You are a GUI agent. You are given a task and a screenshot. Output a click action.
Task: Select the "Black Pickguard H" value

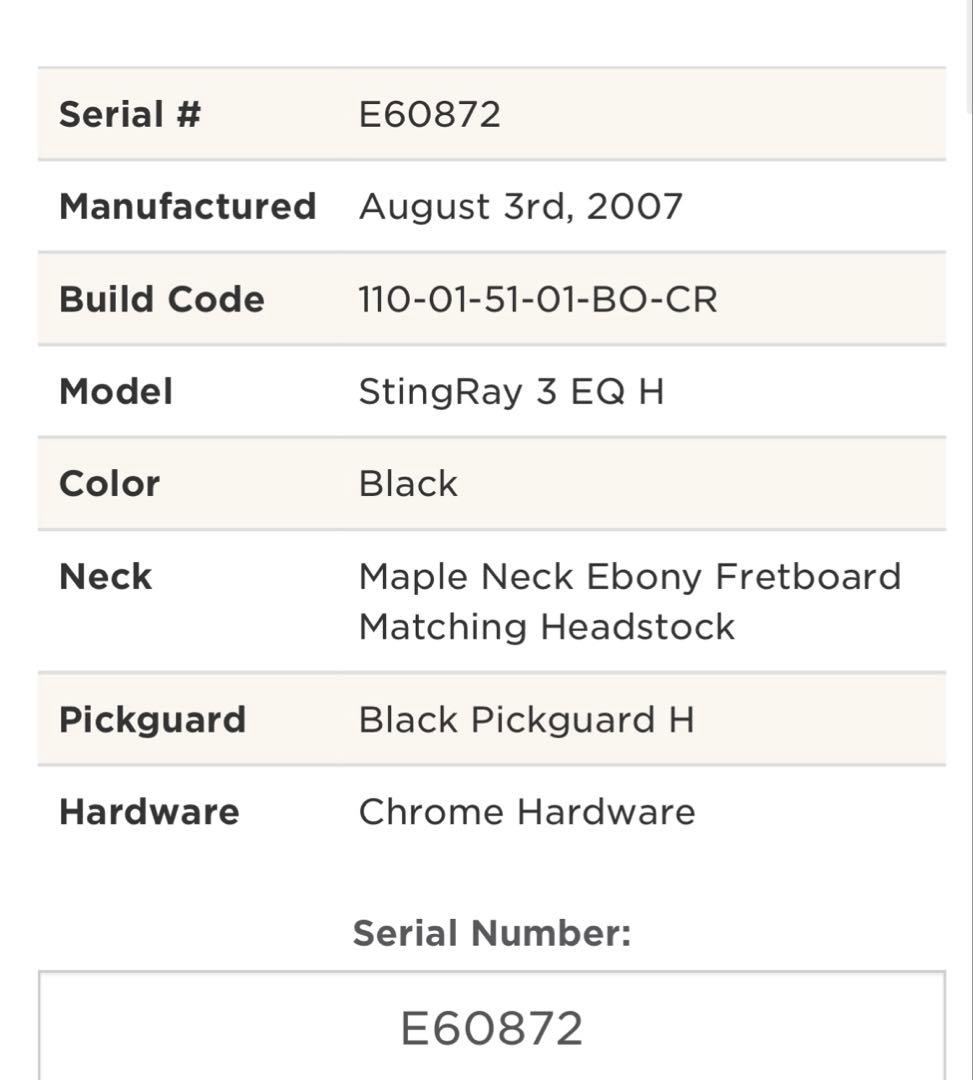click(526, 719)
